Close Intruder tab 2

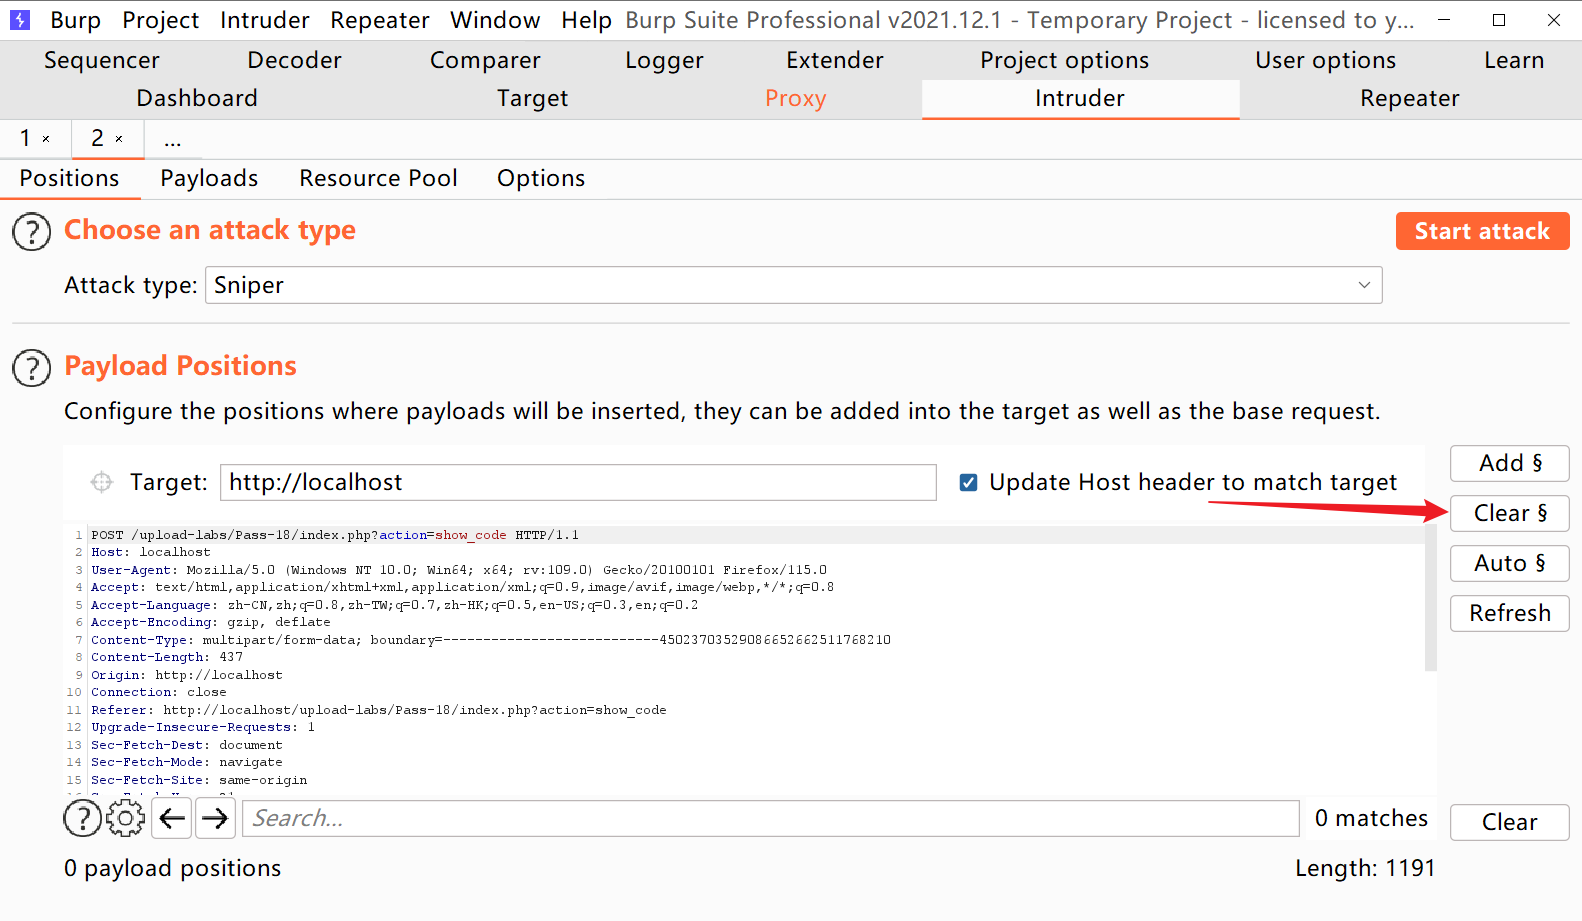tap(119, 139)
